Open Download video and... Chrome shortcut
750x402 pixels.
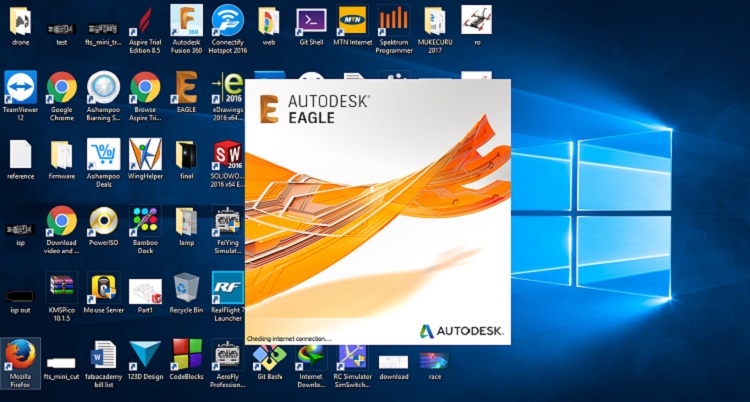pos(61,221)
